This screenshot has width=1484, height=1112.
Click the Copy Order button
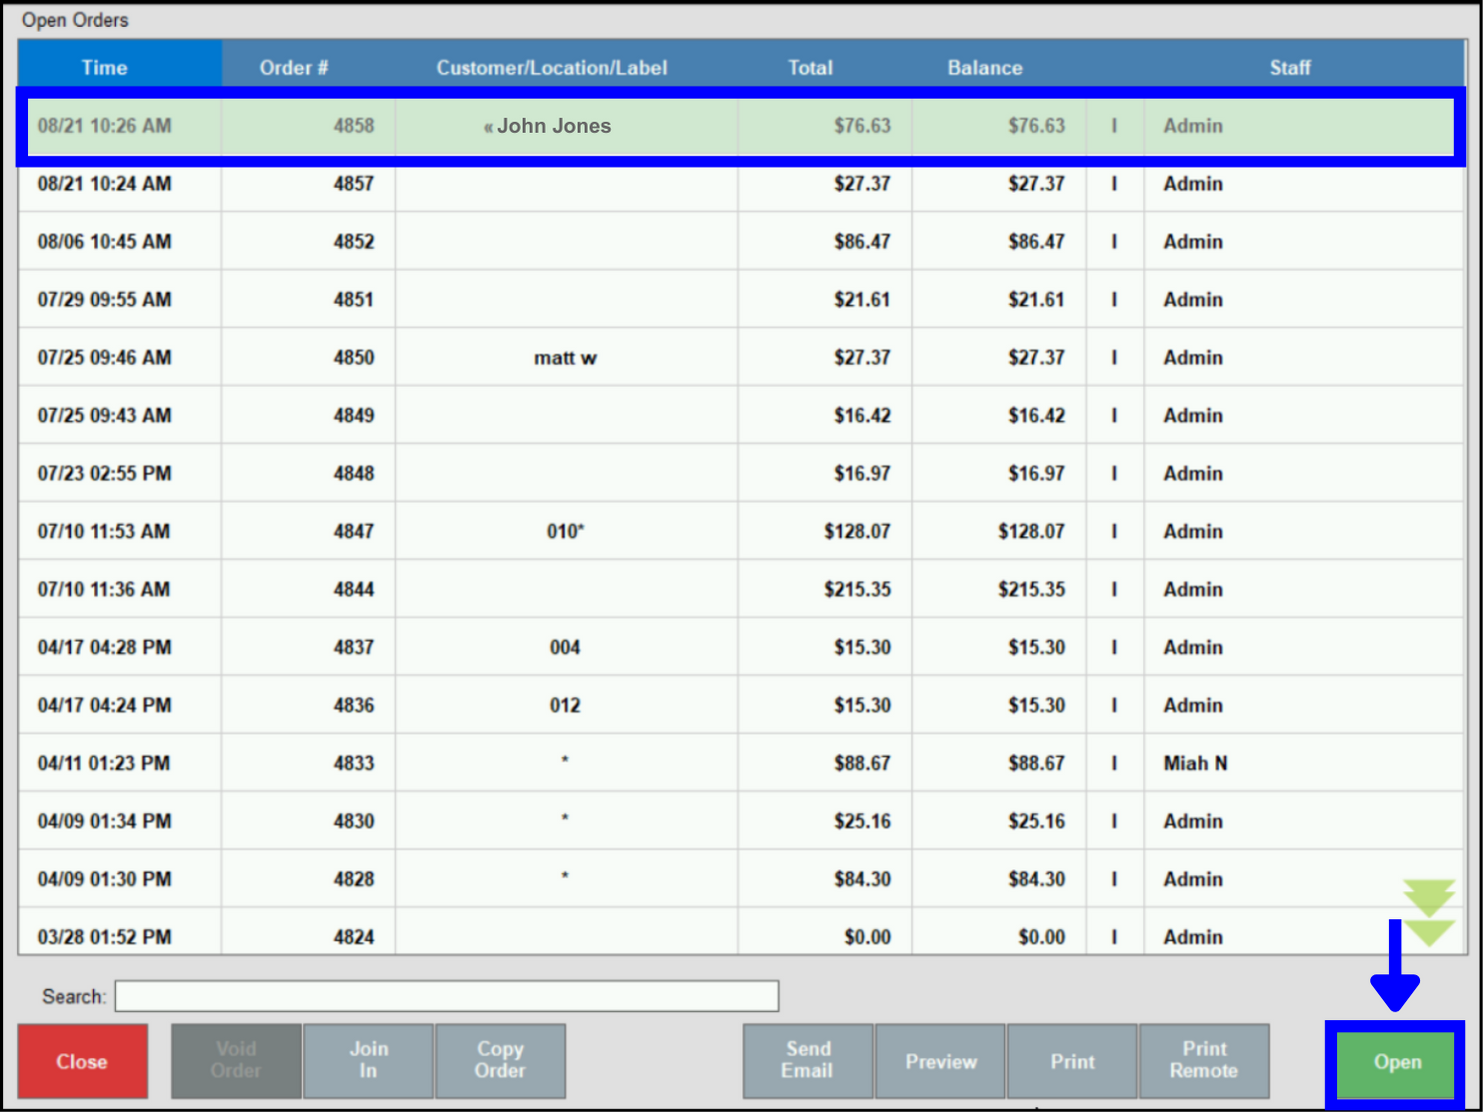pyautogui.click(x=500, y=1060)
